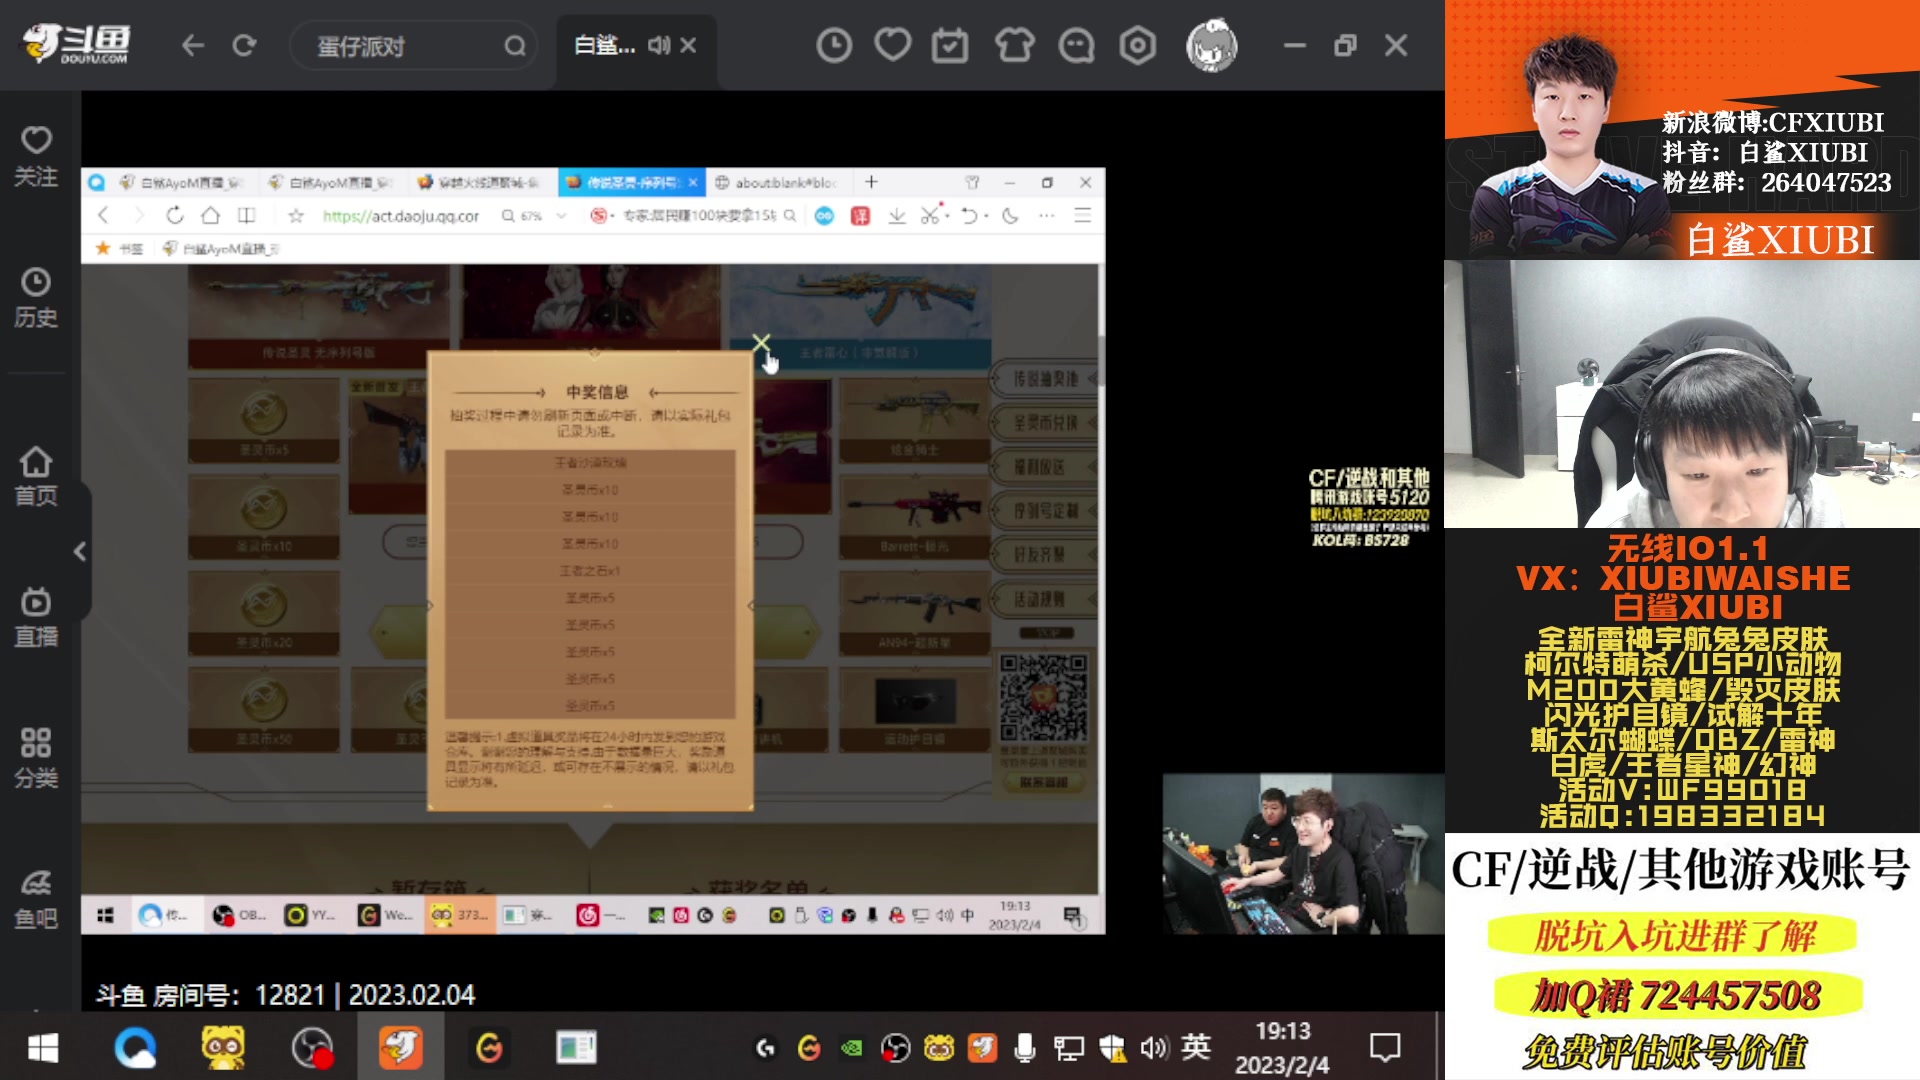Open Windows Security shield tray icon

(1112, 1047)
